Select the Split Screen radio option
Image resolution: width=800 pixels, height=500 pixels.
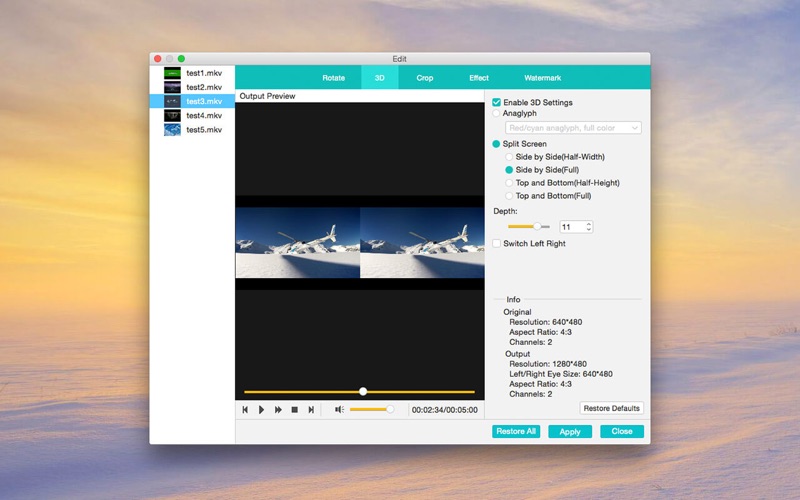pyautogui.click(x=496, y=144)
